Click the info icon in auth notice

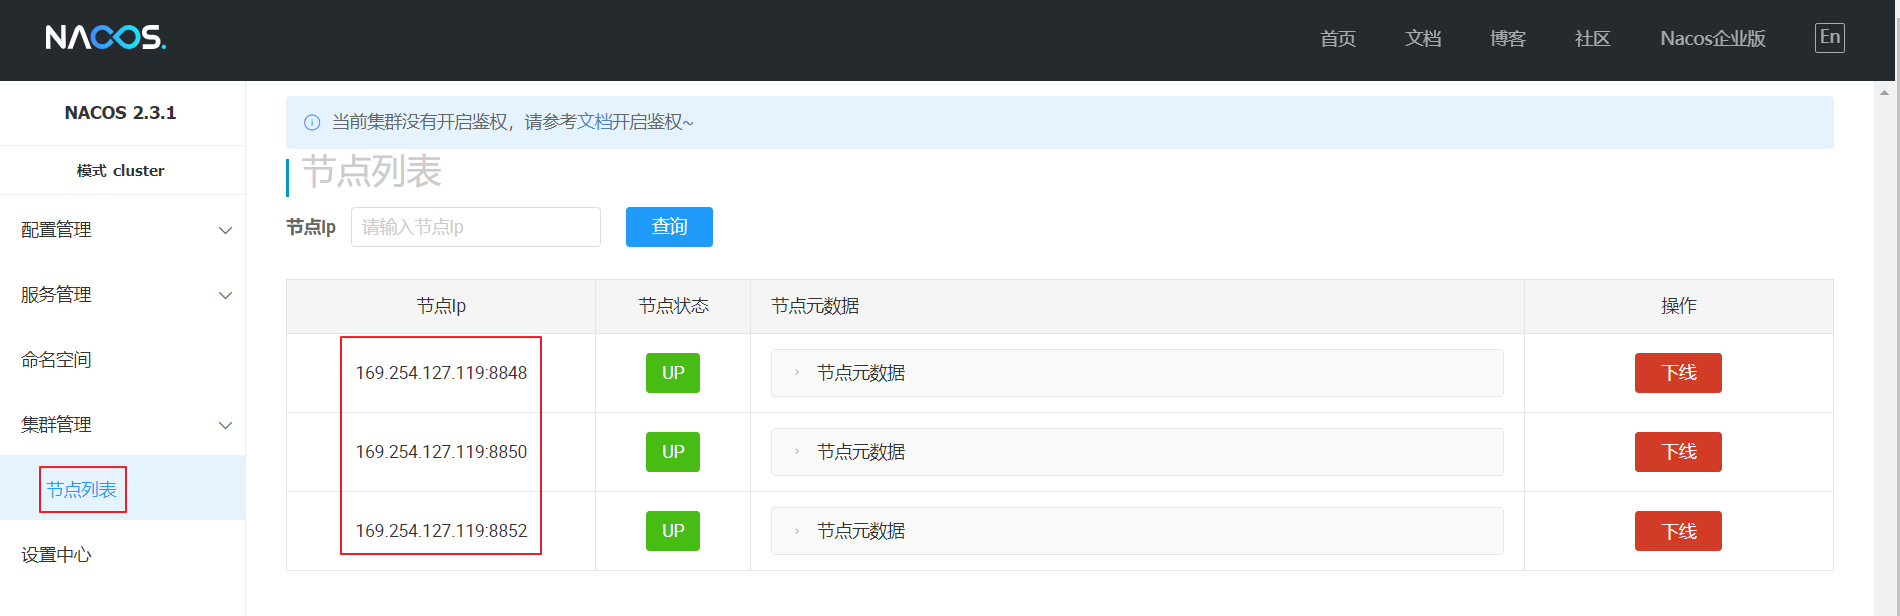312,123
